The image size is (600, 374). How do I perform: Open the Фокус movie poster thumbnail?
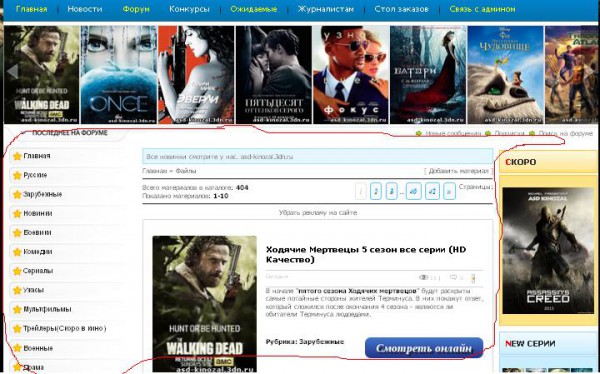click(x=351, y=75)
